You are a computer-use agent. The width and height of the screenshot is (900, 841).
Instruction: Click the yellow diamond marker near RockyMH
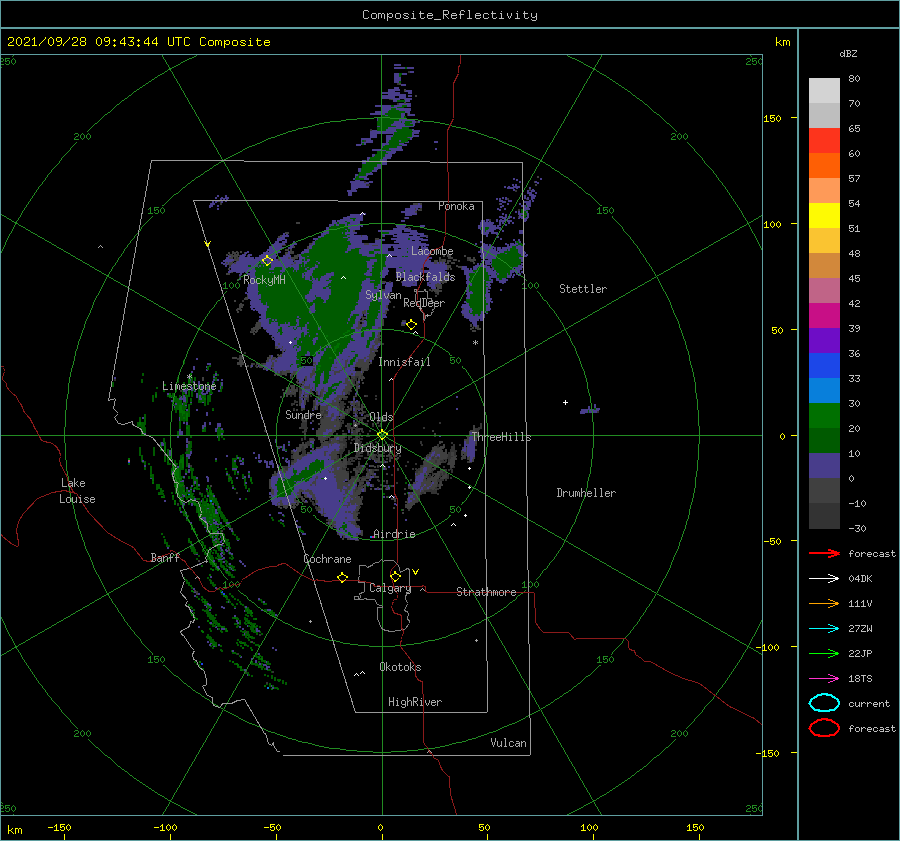pyautogui.click(x=267, y=261)
